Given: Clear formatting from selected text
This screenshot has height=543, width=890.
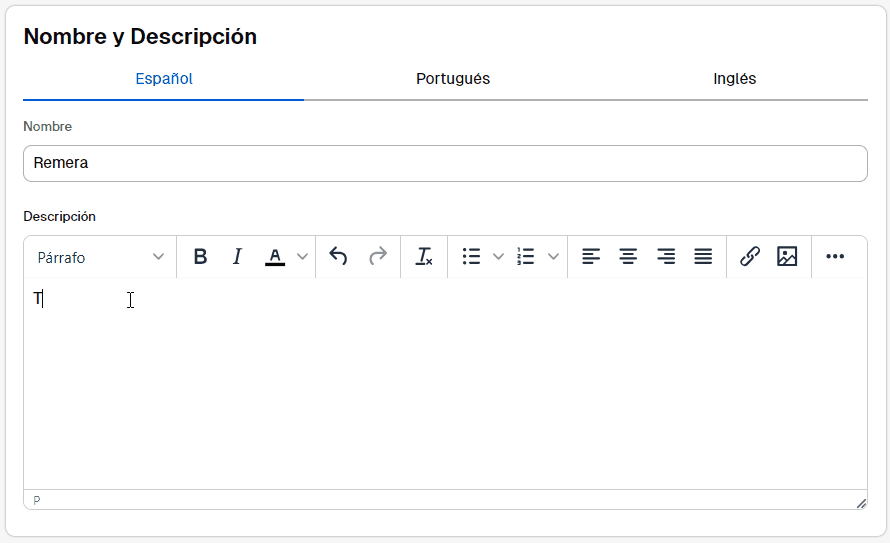Looking at the screenshot, I should tap(424, 257).
